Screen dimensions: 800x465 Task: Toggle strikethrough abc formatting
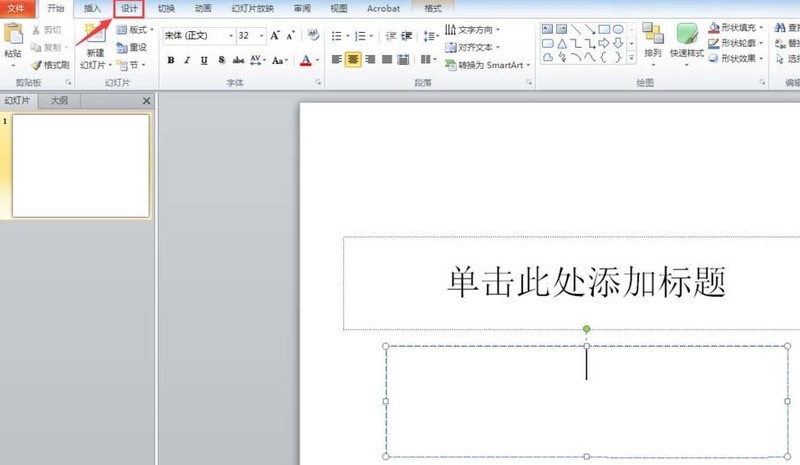pyautogui.click(x=238, y=60)
